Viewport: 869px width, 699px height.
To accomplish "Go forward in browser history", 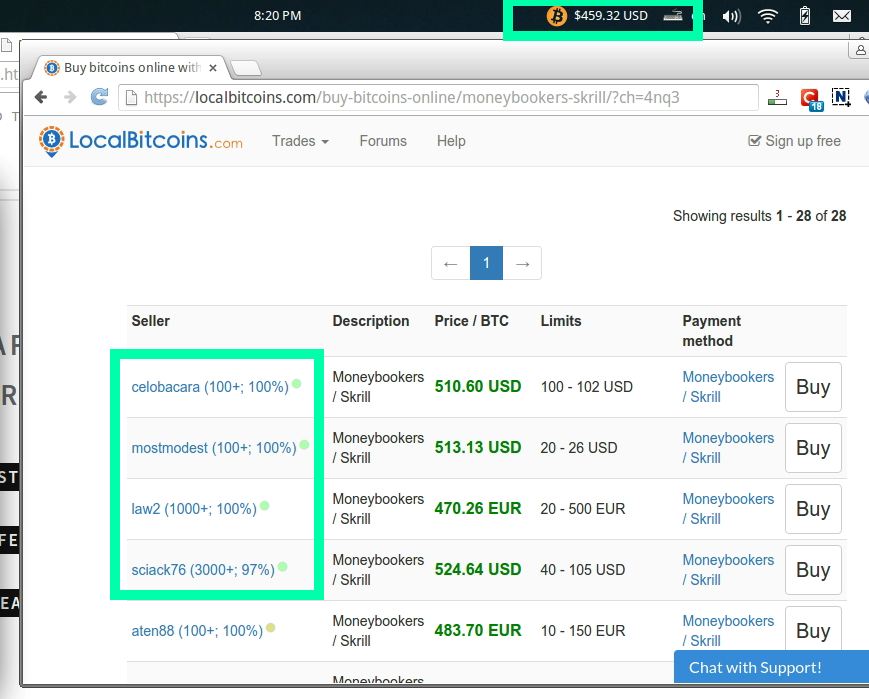I will (x=70, y=98).
